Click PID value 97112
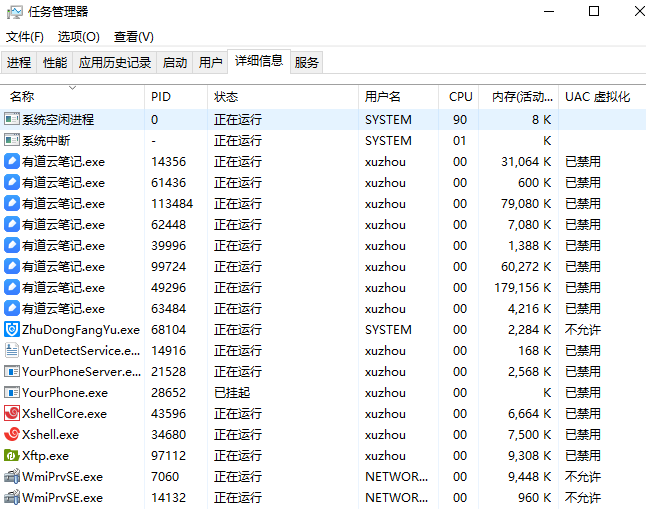The image size is (646, 509). point(169,455)
